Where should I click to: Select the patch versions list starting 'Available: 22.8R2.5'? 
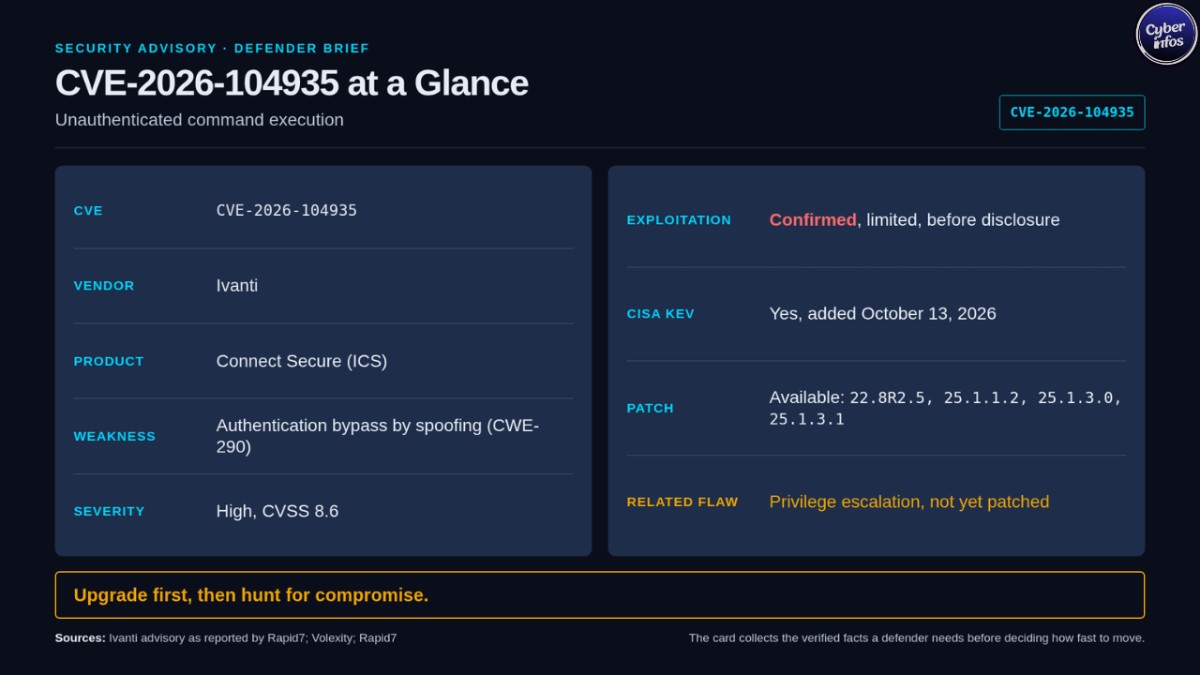(946, 408)
